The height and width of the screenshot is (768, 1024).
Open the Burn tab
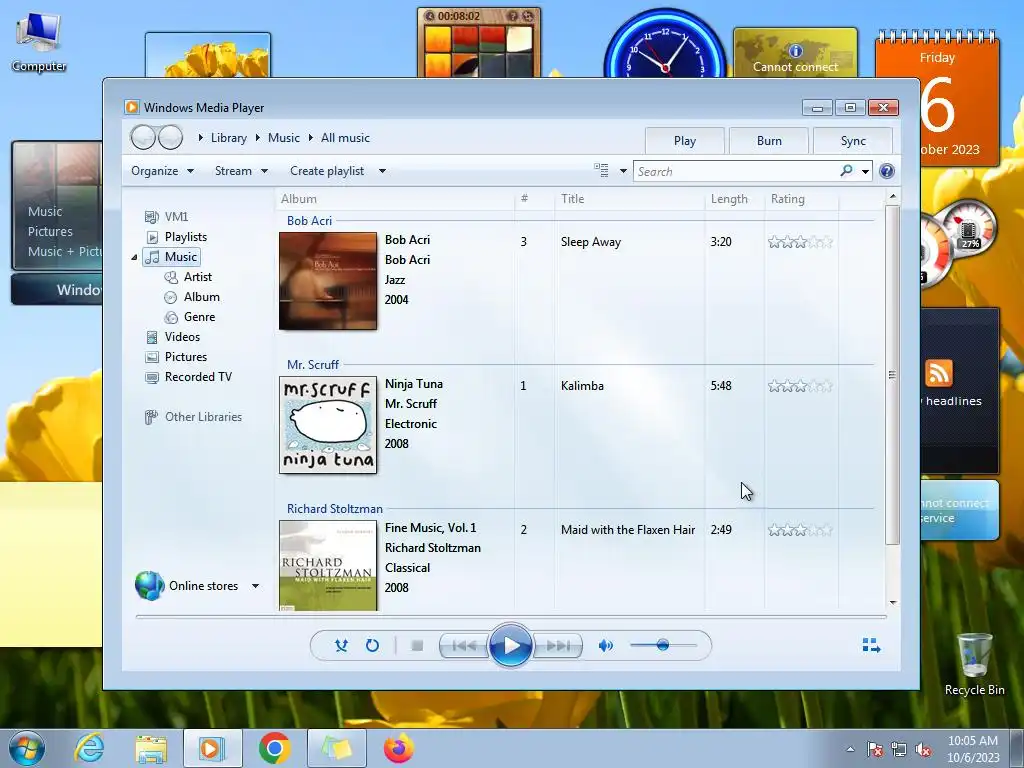click(769, 140)
